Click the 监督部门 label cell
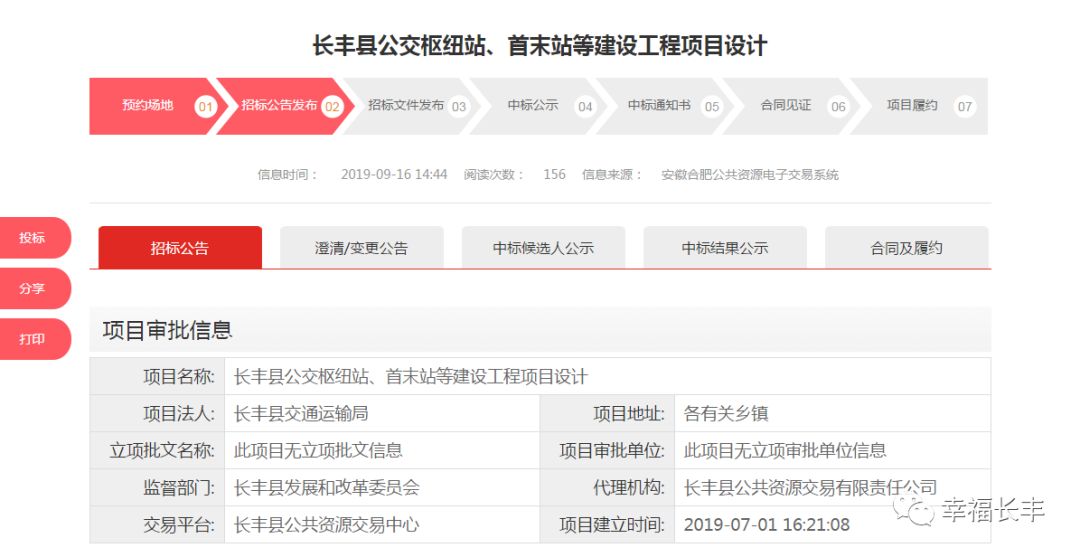This screenshot has width=1080, height=557. (157, 488)
